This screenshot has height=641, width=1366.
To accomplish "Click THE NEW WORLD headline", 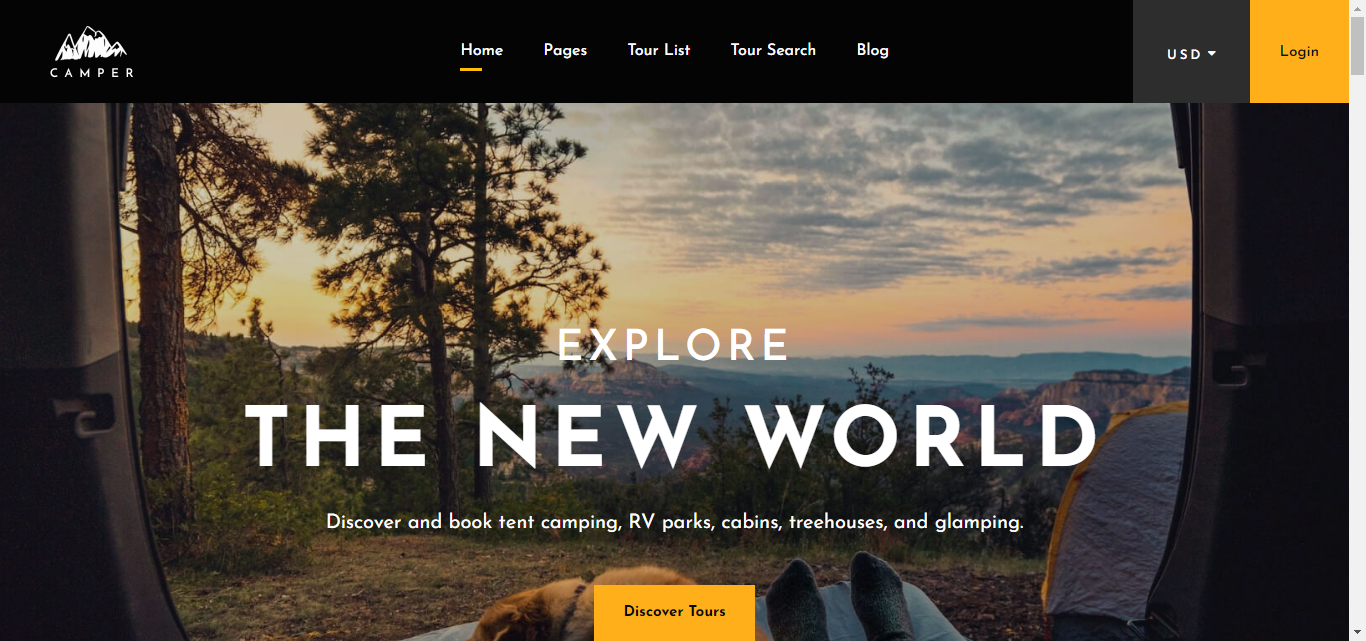I will pyautogui.click(x=672, y=437).
